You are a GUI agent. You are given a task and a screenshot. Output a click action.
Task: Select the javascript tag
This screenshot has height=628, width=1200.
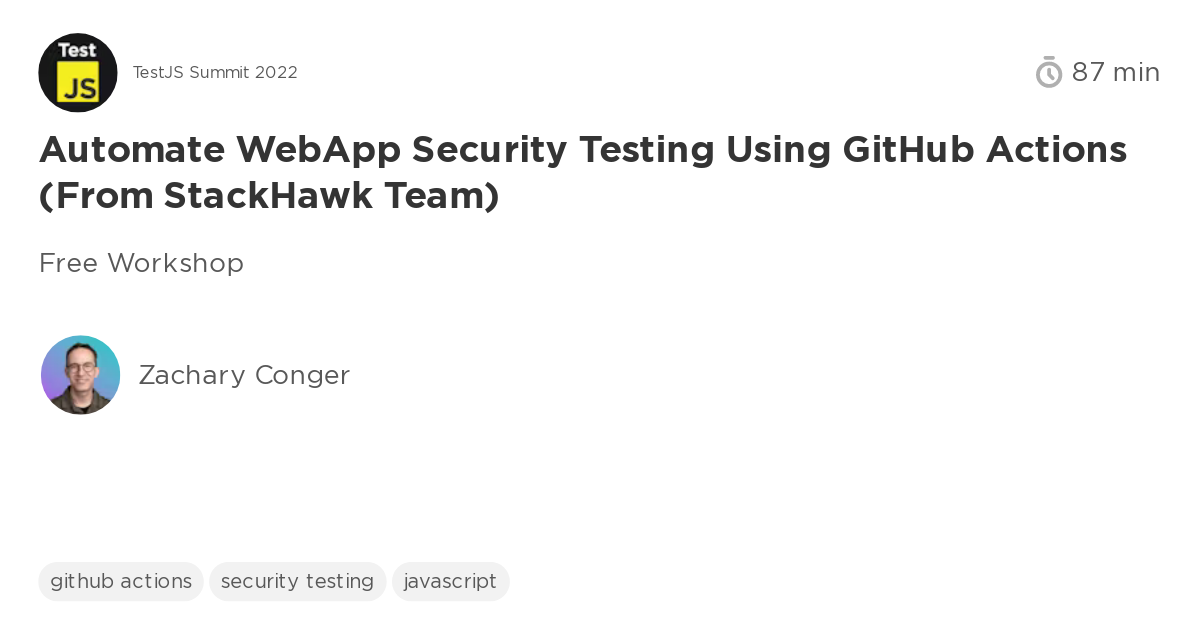pos(450,581)
